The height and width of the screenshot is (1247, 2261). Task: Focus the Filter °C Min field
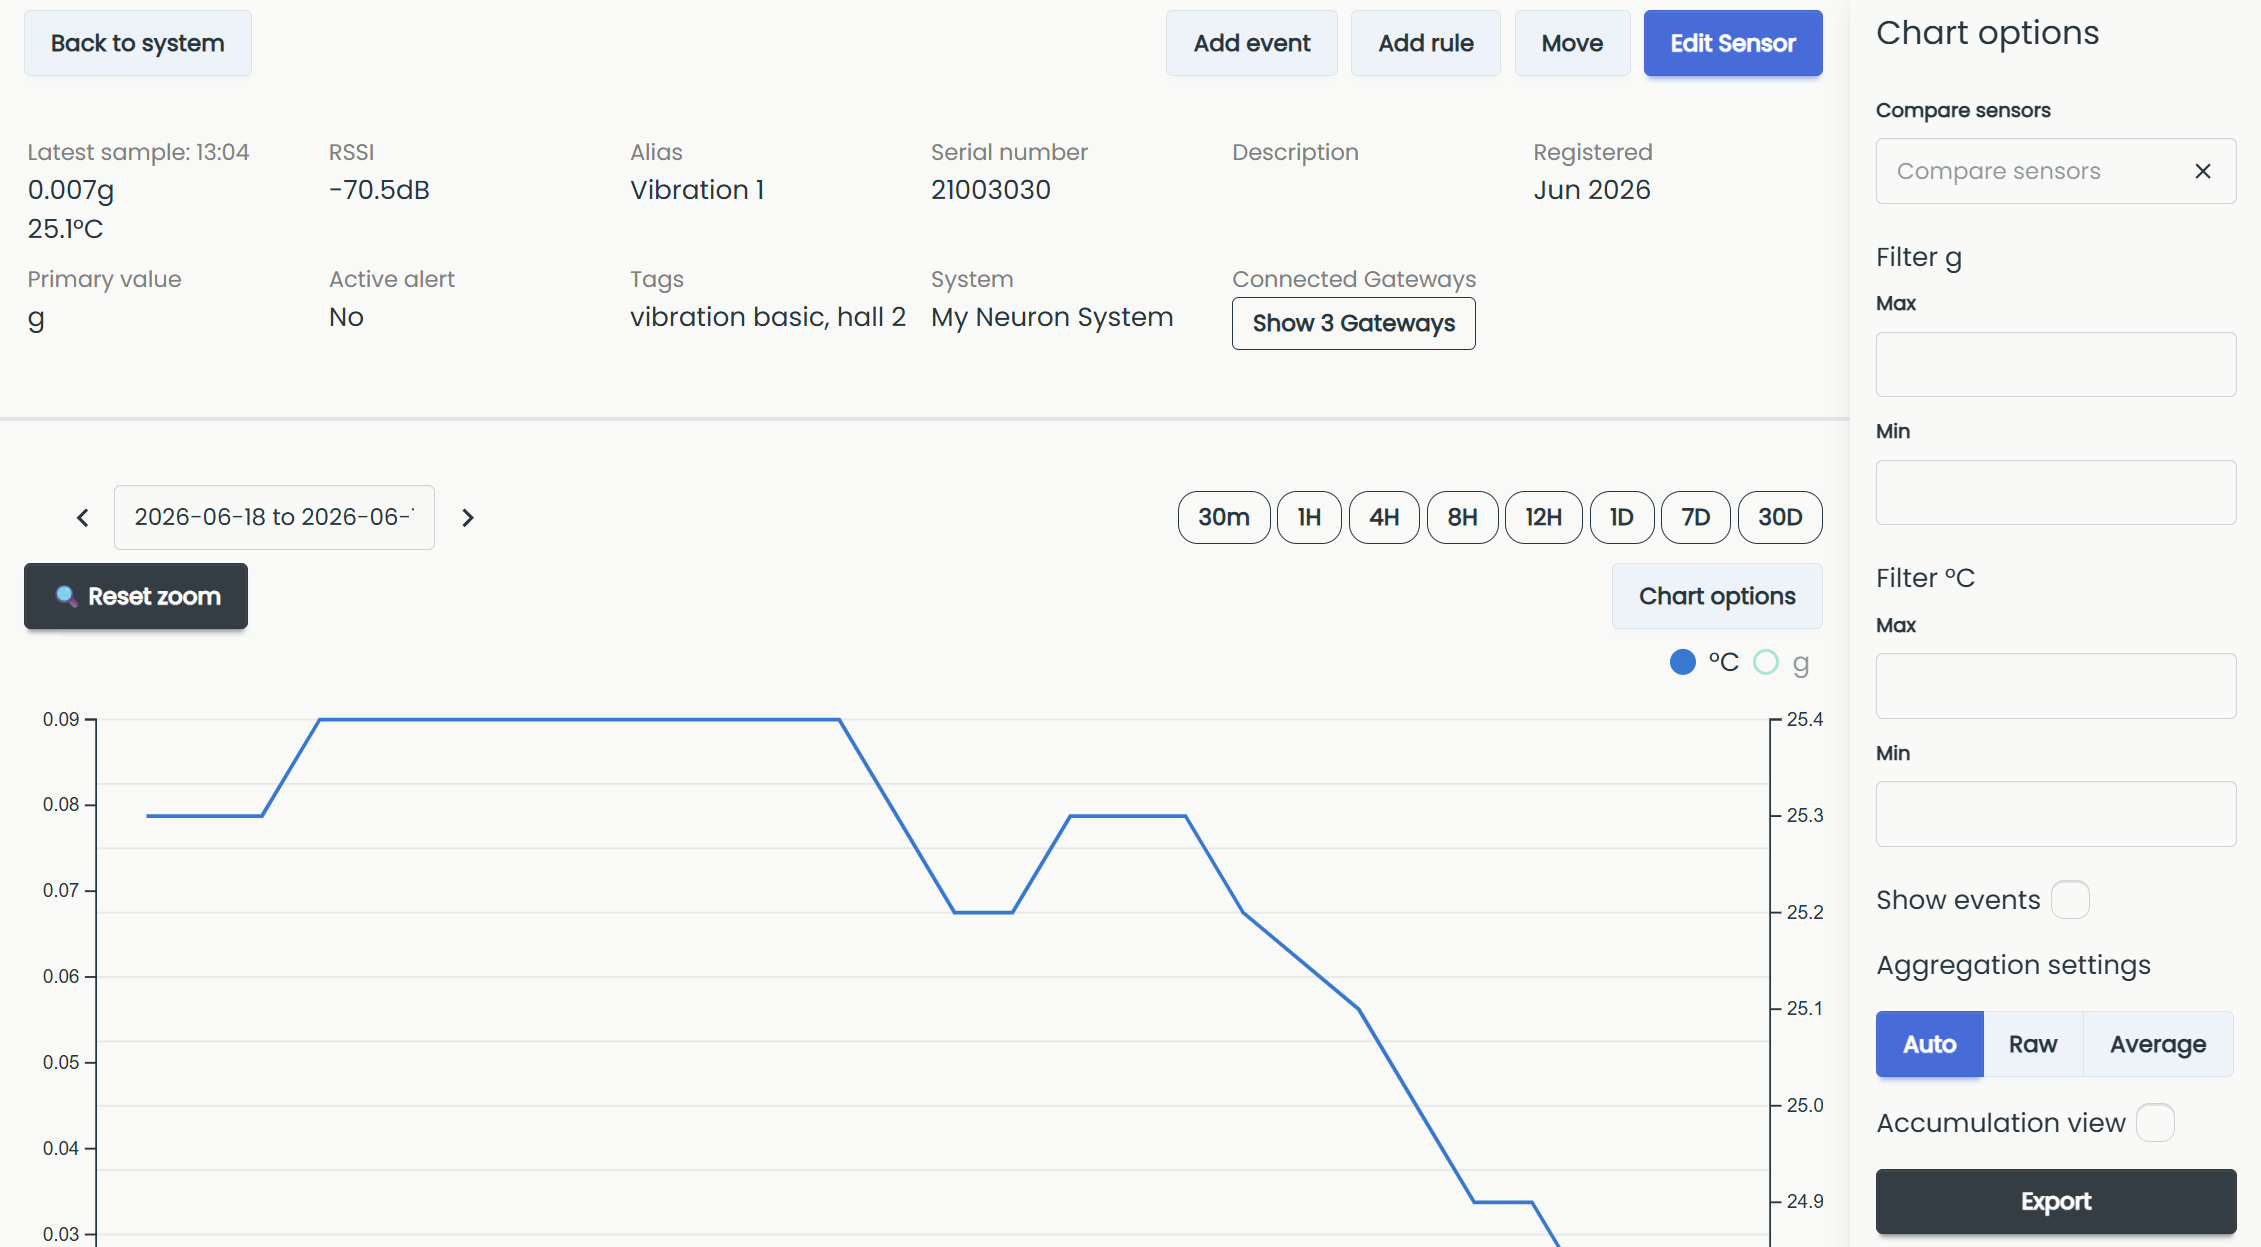pos(2056,814)
